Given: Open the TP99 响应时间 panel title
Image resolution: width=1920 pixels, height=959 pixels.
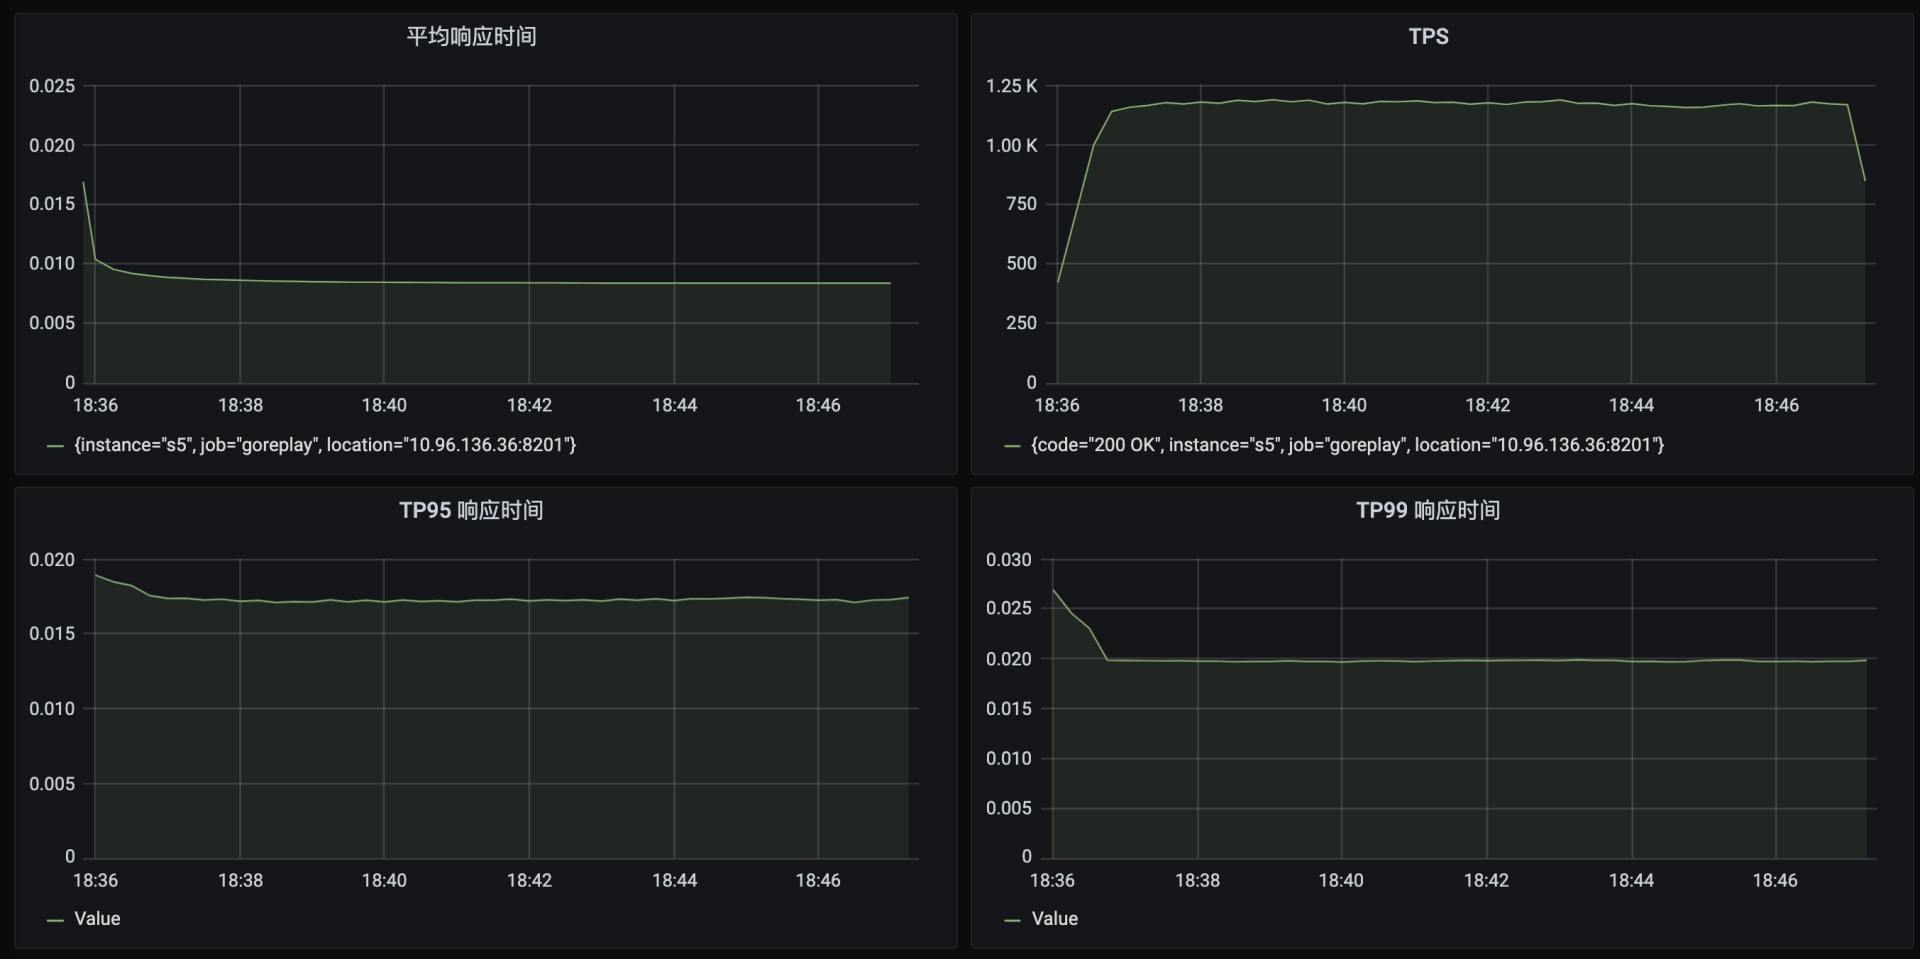Looking at the screenshot, I should (x=1428, y=511).
